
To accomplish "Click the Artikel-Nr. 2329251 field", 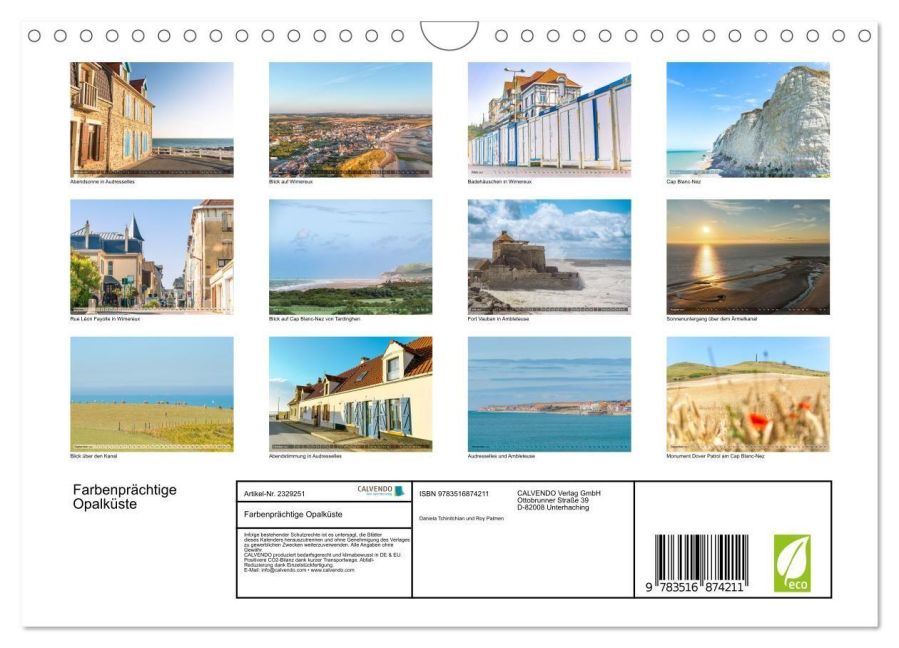I will click(x=274, y=494).
